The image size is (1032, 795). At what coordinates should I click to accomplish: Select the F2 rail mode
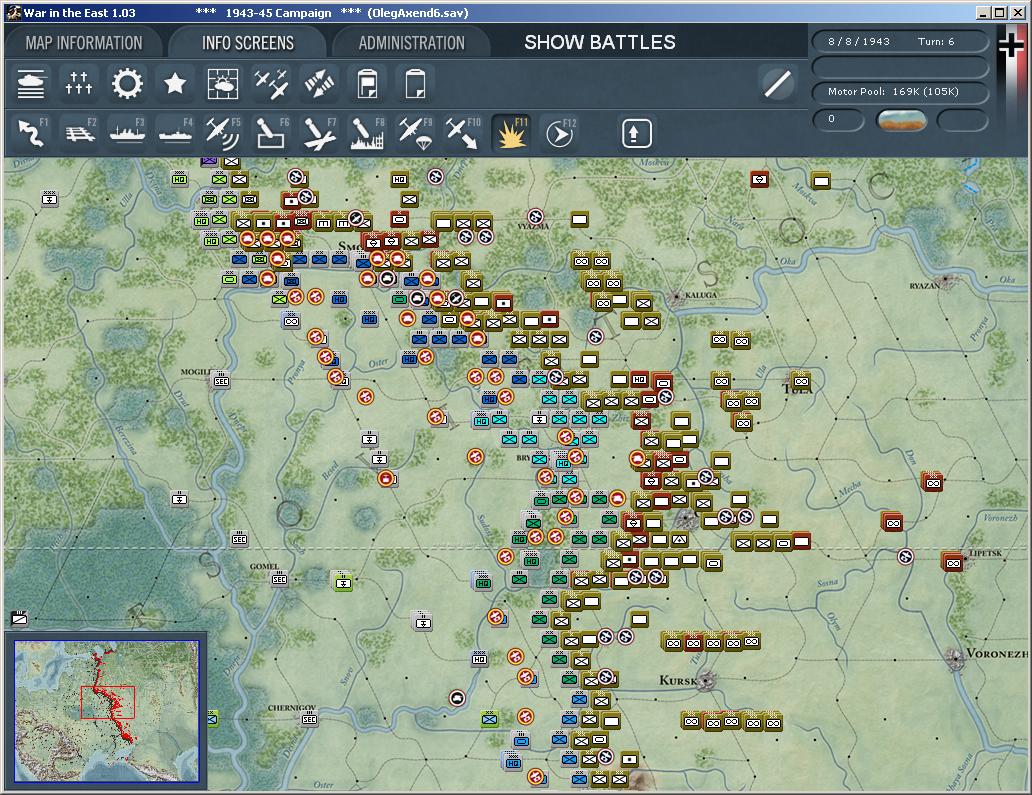coord(80,133)
